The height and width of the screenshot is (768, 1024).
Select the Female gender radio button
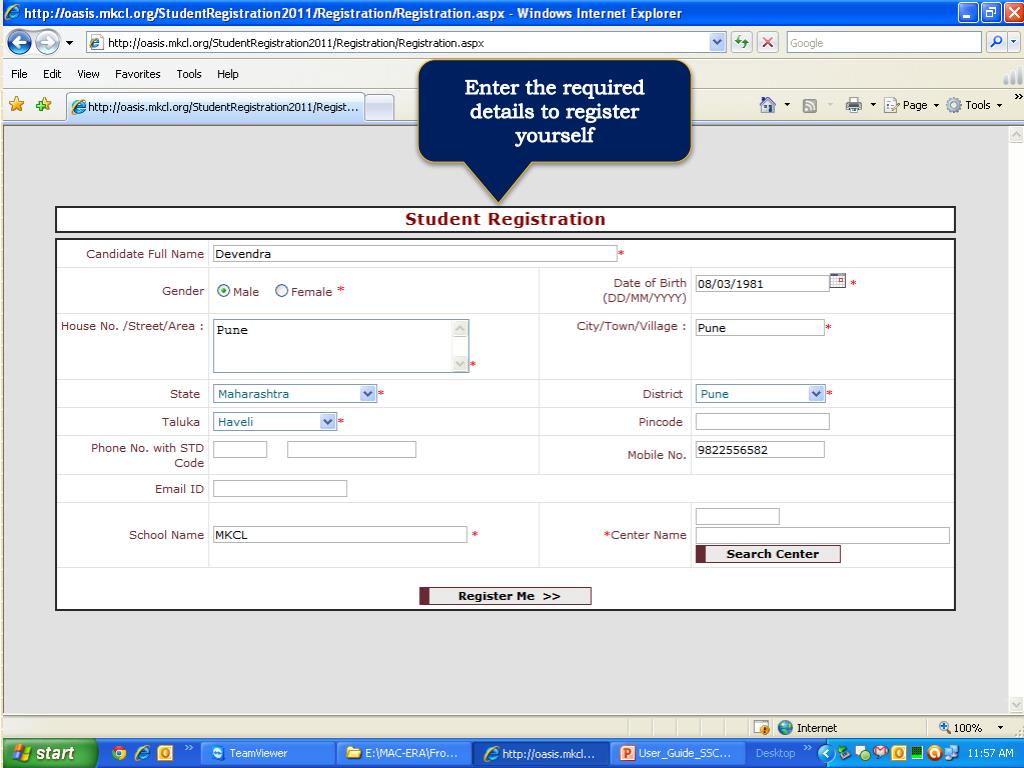(x=282, y=291)
